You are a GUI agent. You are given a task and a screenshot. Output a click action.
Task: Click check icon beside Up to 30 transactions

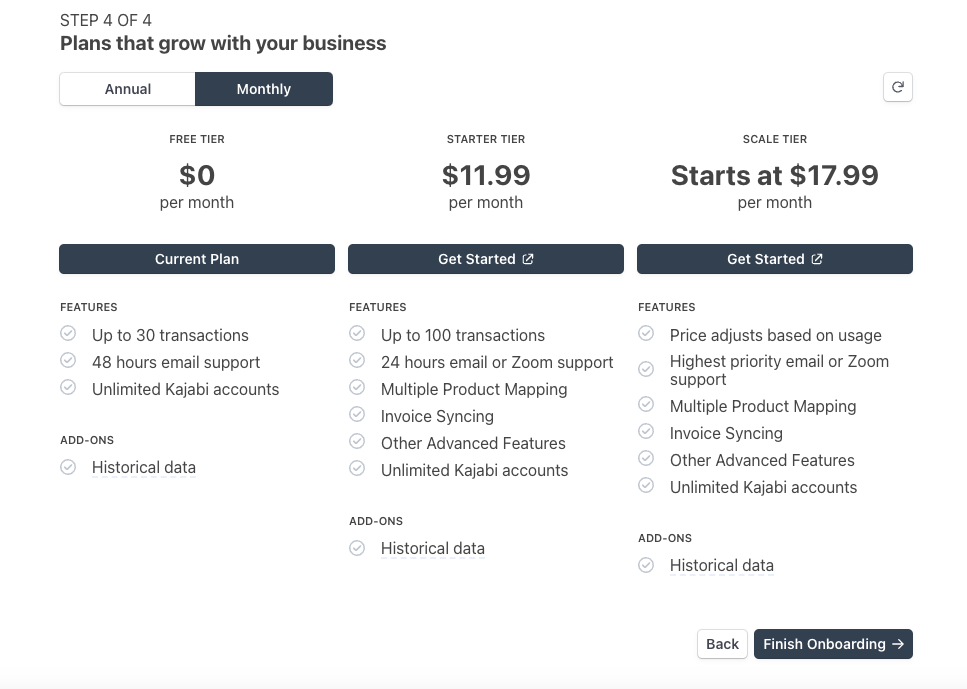(68, 334)
